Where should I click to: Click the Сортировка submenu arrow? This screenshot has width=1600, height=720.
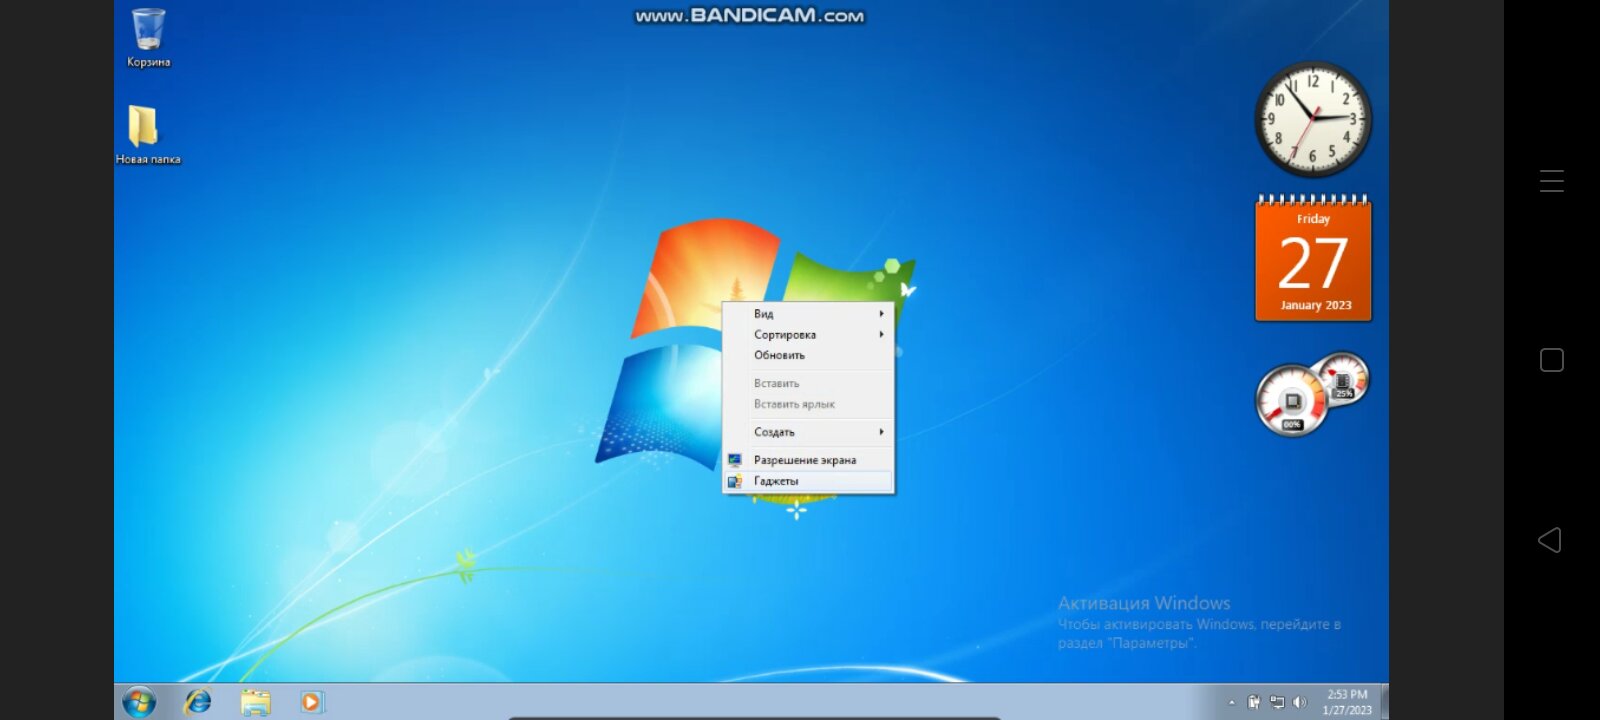coord(881,334)
